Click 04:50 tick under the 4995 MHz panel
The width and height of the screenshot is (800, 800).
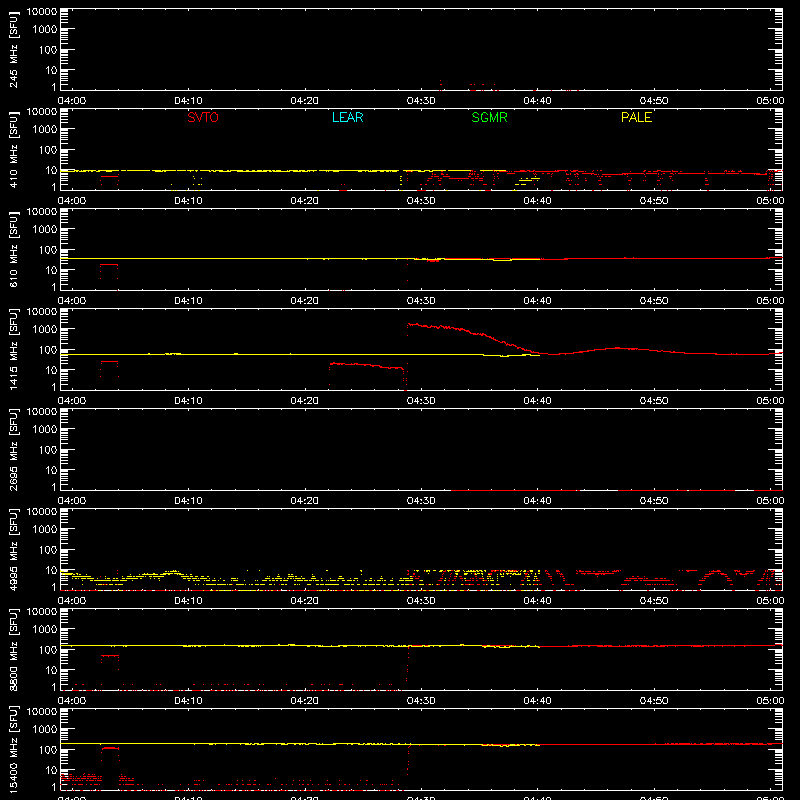coord(654,601)
